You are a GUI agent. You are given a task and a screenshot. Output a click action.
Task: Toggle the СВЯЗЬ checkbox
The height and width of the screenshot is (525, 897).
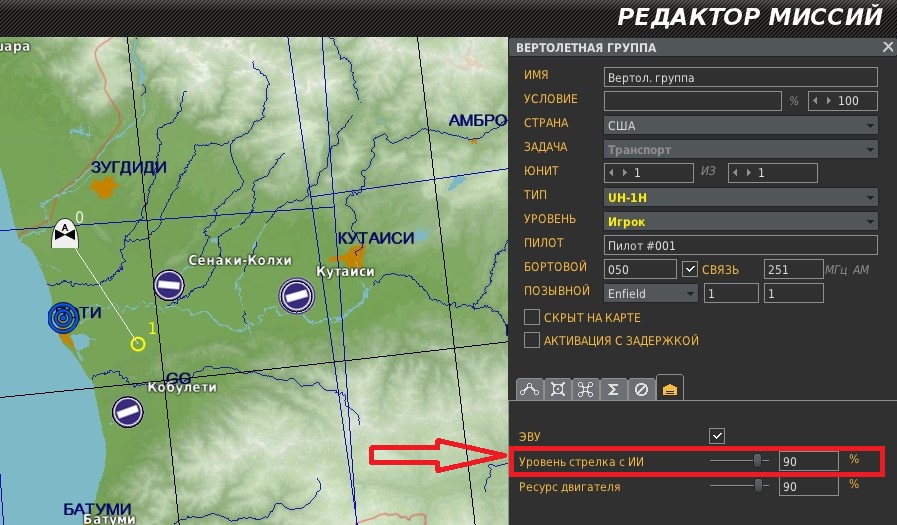(x=690, y=269)
